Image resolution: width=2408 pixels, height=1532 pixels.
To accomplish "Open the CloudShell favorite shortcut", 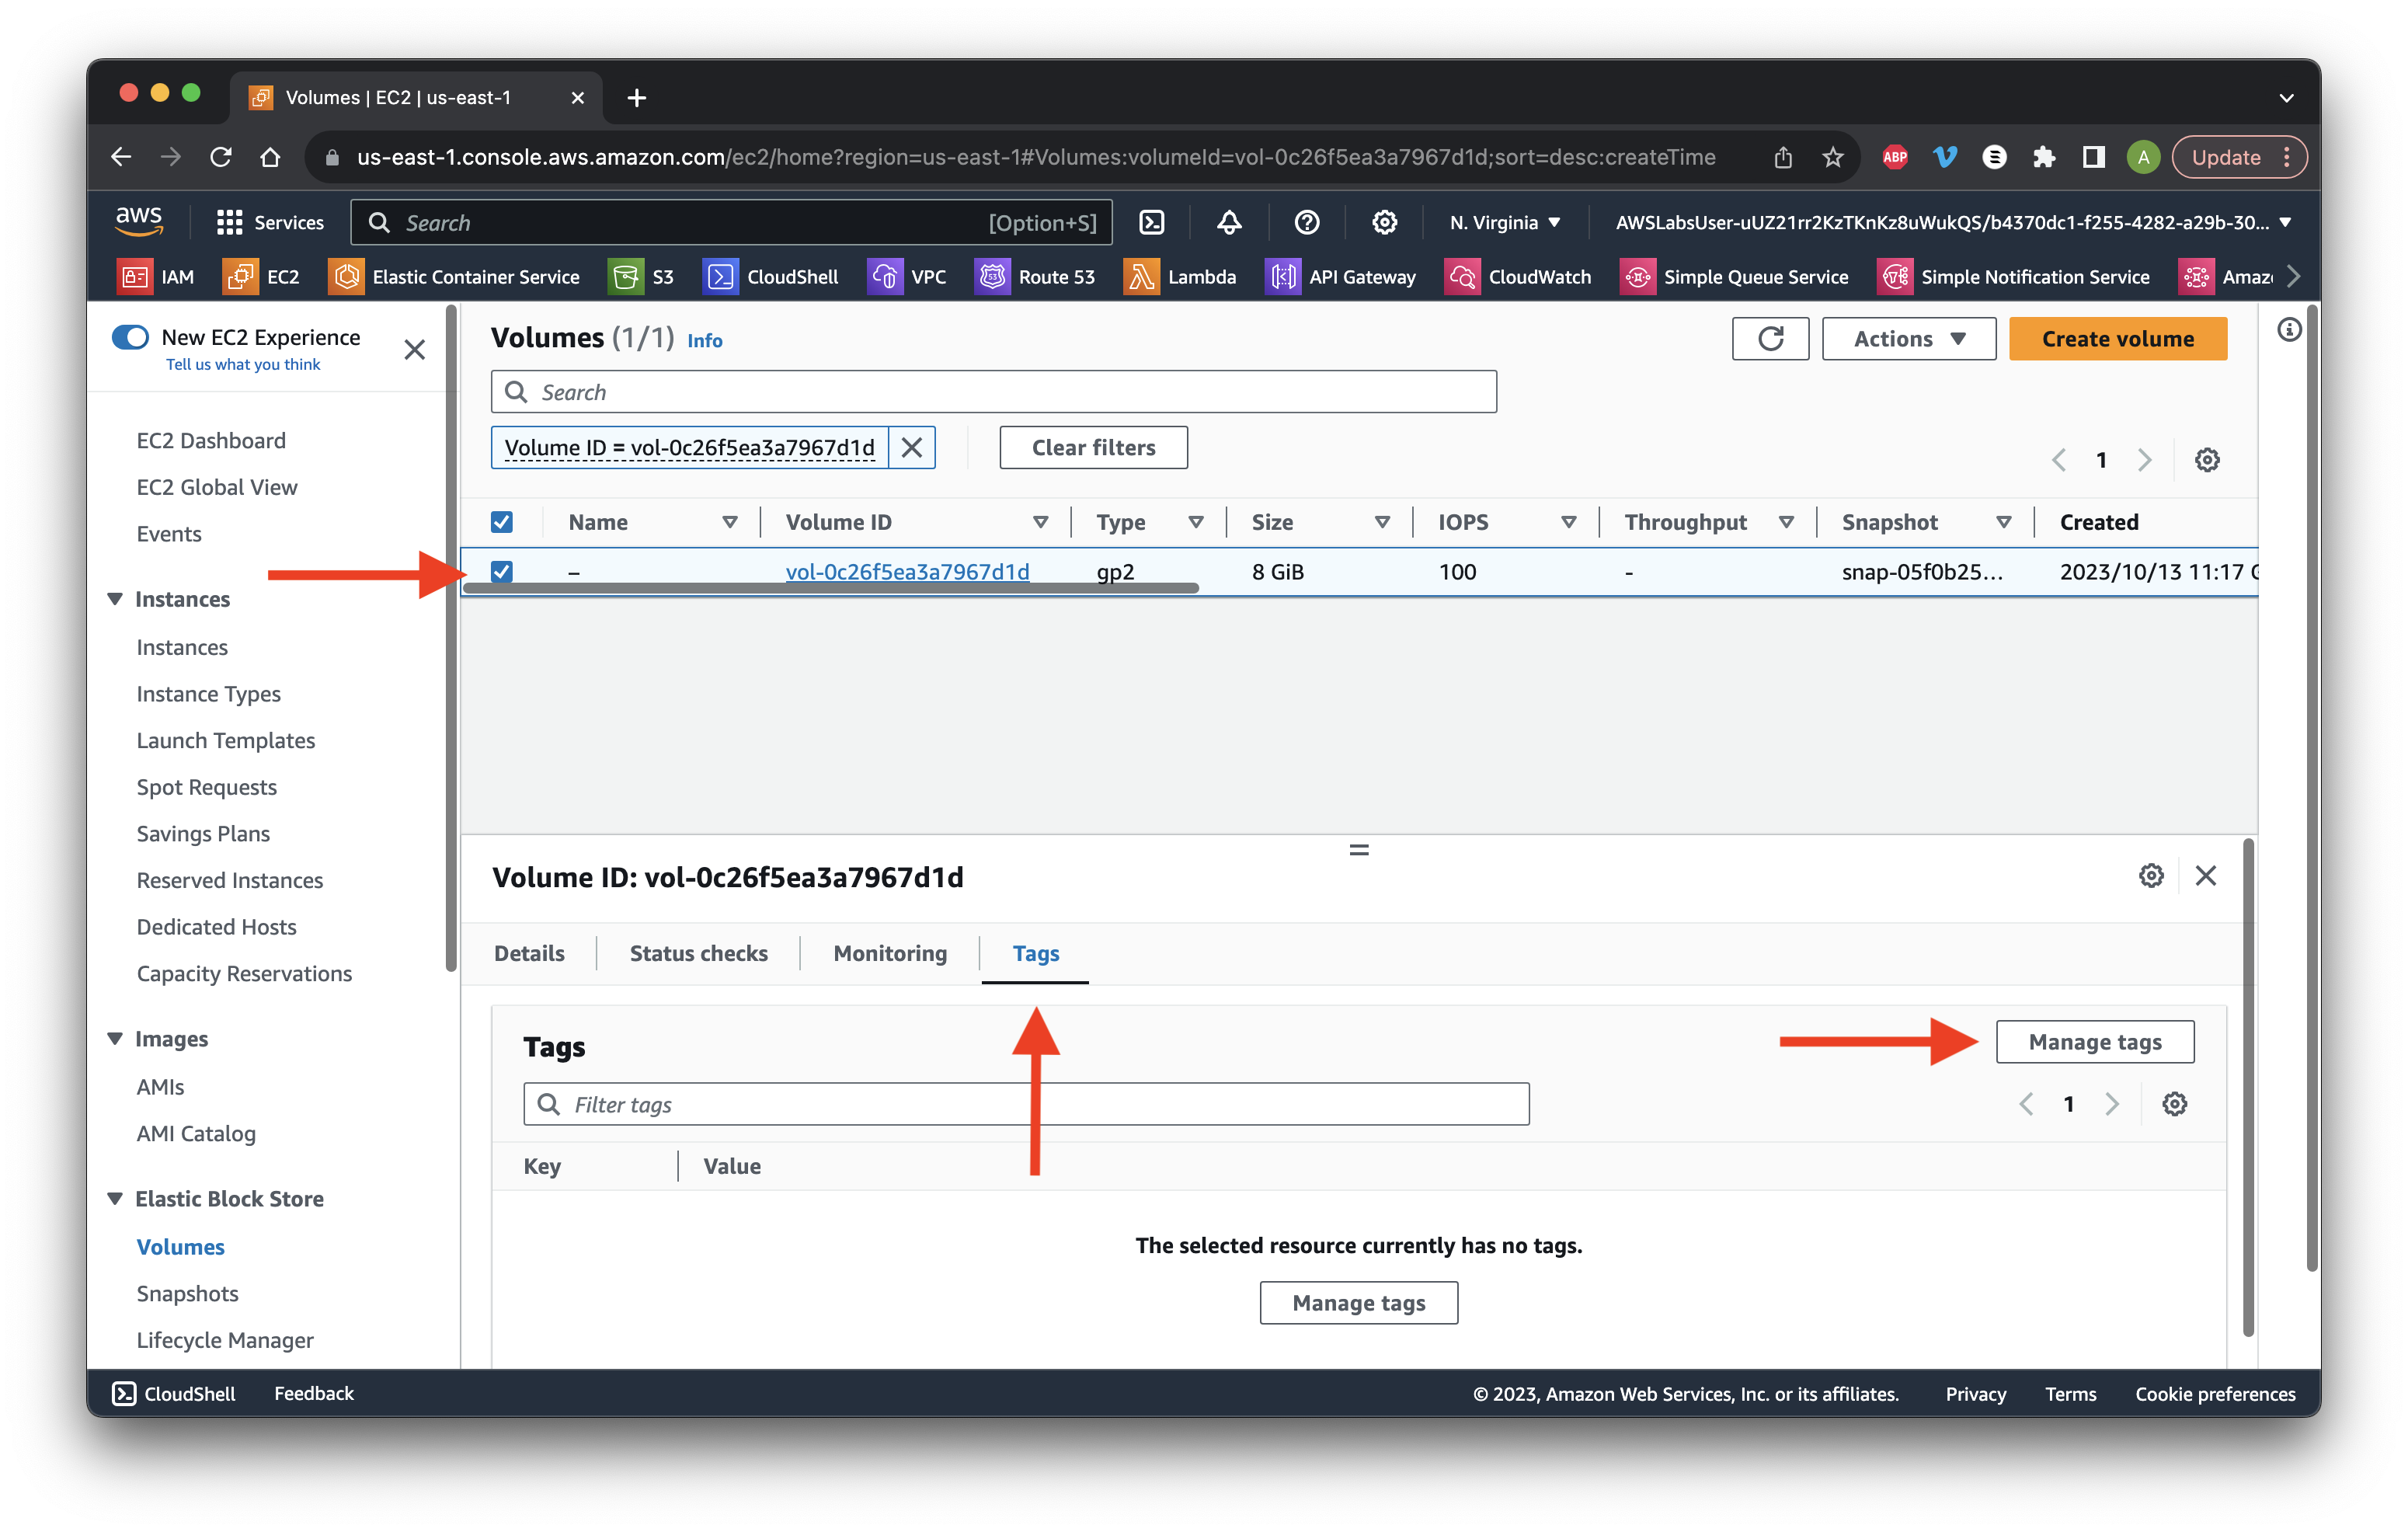I will (x=771, y=277).
